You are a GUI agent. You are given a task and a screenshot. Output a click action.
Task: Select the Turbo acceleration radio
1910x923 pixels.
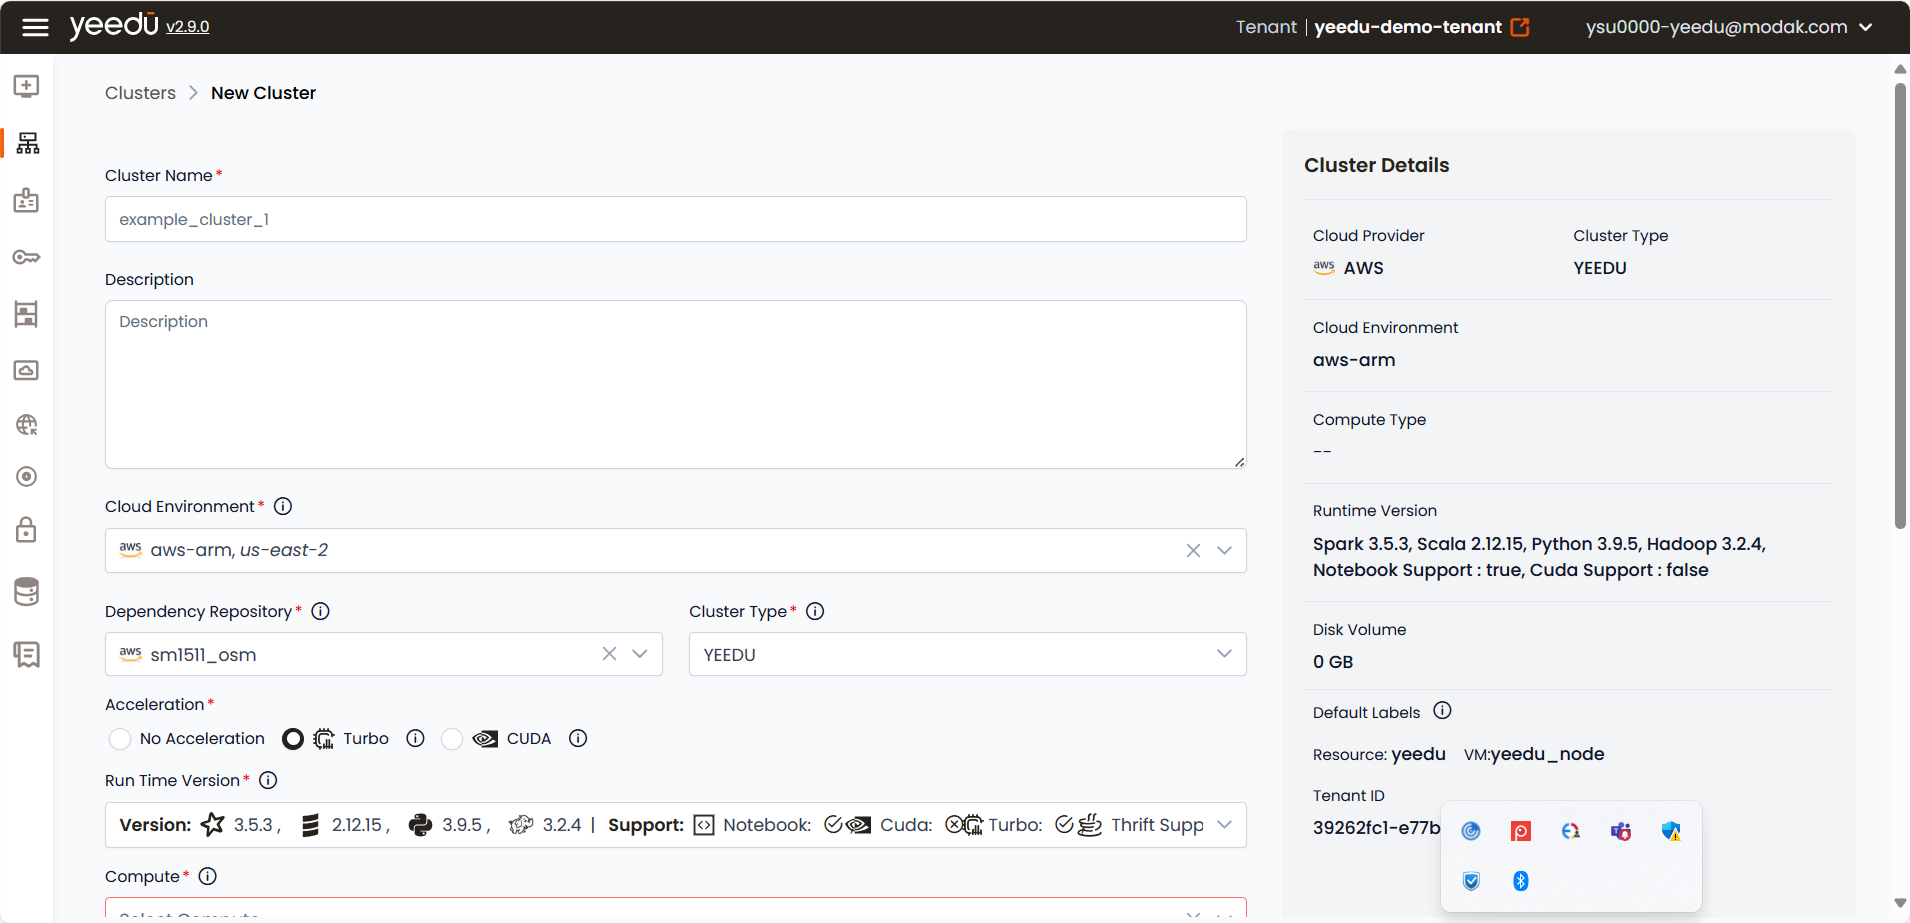point(293,739)
